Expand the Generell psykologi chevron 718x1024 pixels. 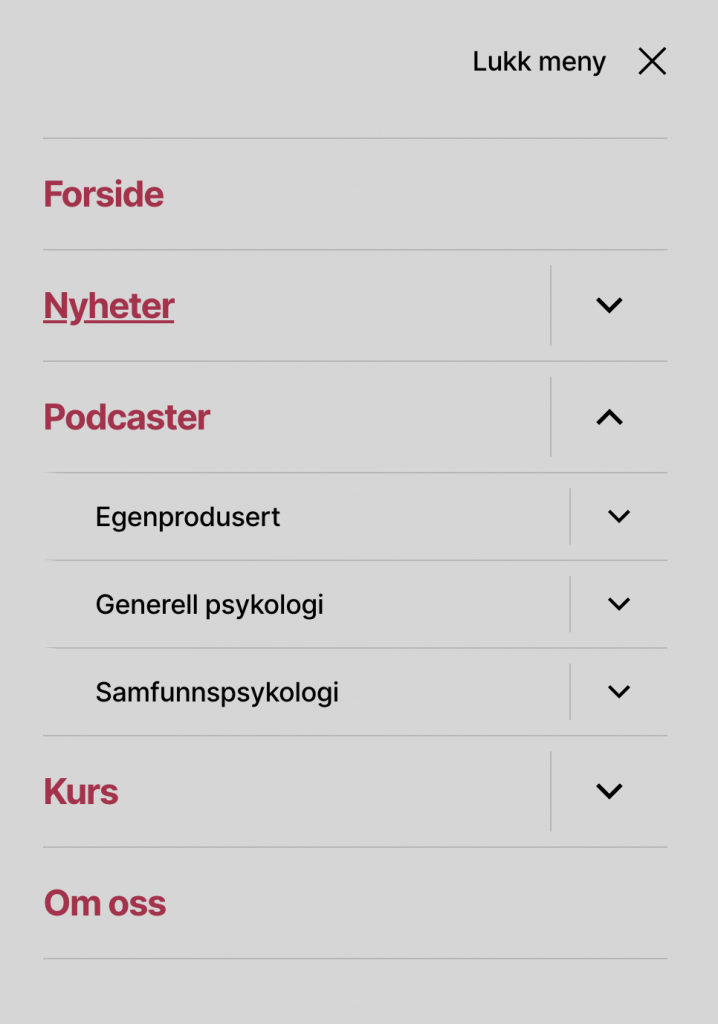tap(619, 604)
